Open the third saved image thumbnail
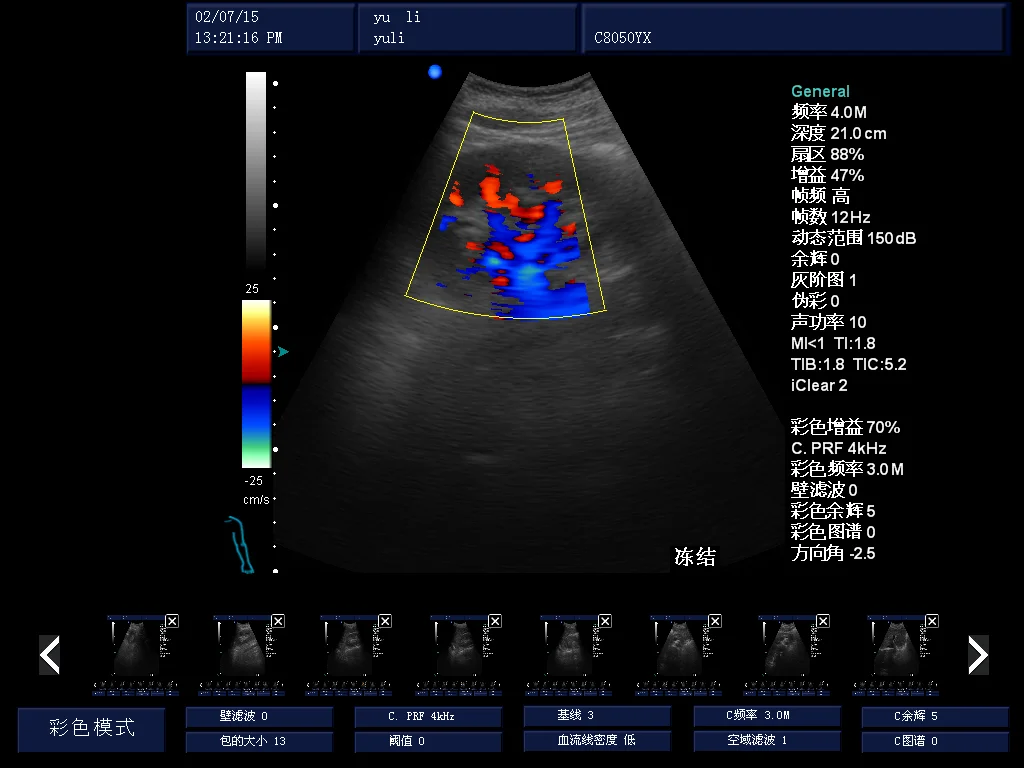 (x=349, y=655)
